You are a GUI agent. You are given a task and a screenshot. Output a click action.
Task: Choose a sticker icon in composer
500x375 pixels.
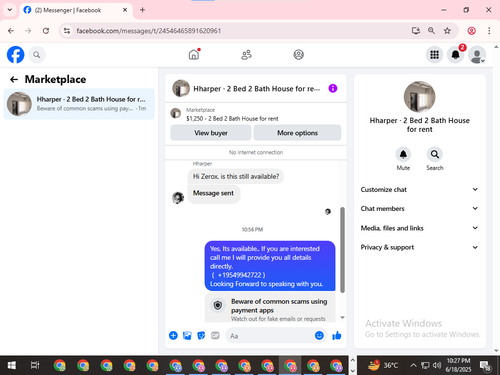point(201,335)
